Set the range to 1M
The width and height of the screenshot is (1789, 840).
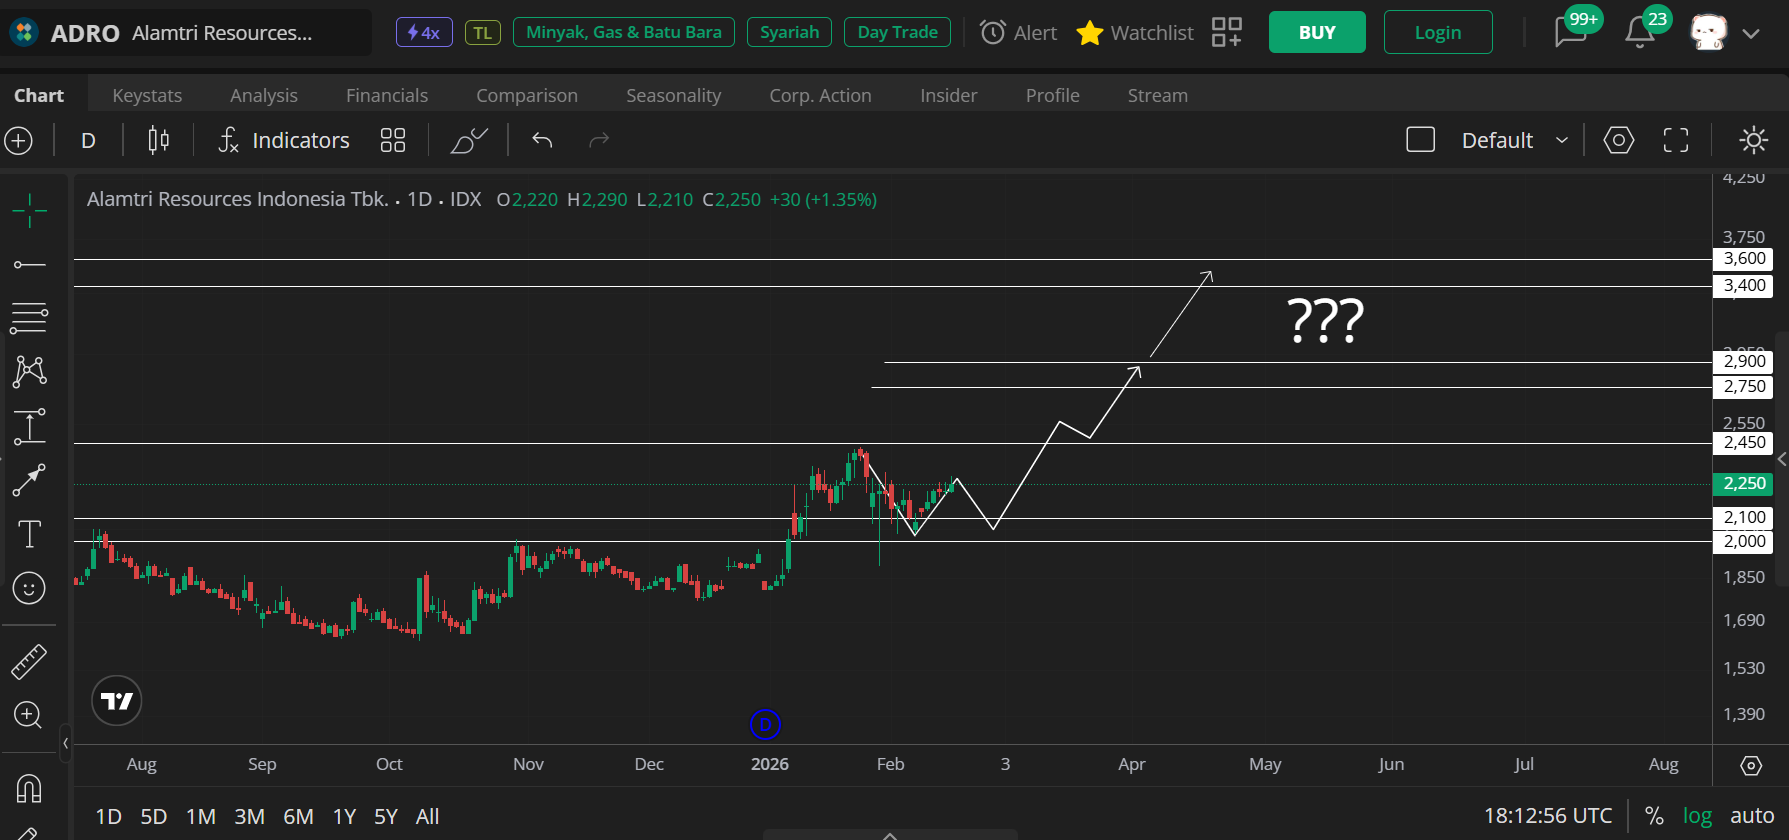(x=201, y=817)
